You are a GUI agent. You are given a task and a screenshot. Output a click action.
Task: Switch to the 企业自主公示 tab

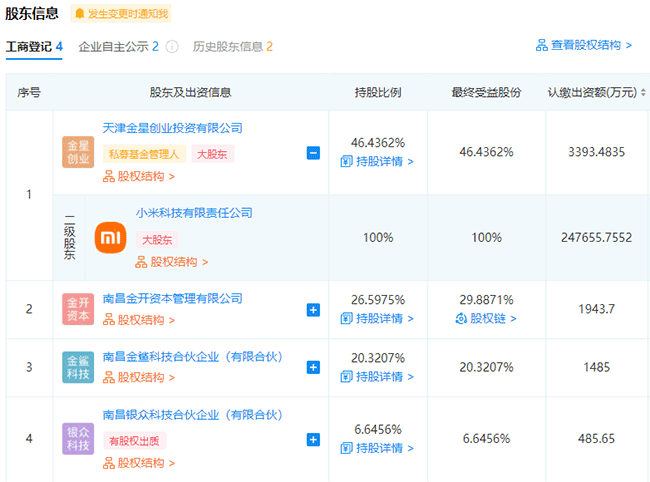click(x=119, y=47)
